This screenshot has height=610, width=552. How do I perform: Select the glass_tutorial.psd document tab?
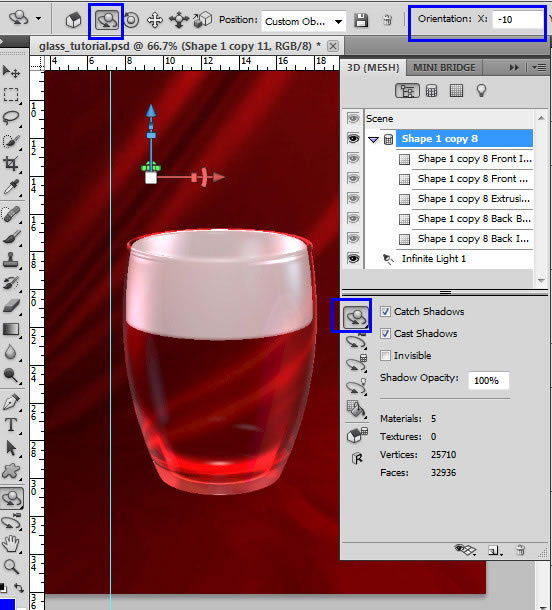180,46
